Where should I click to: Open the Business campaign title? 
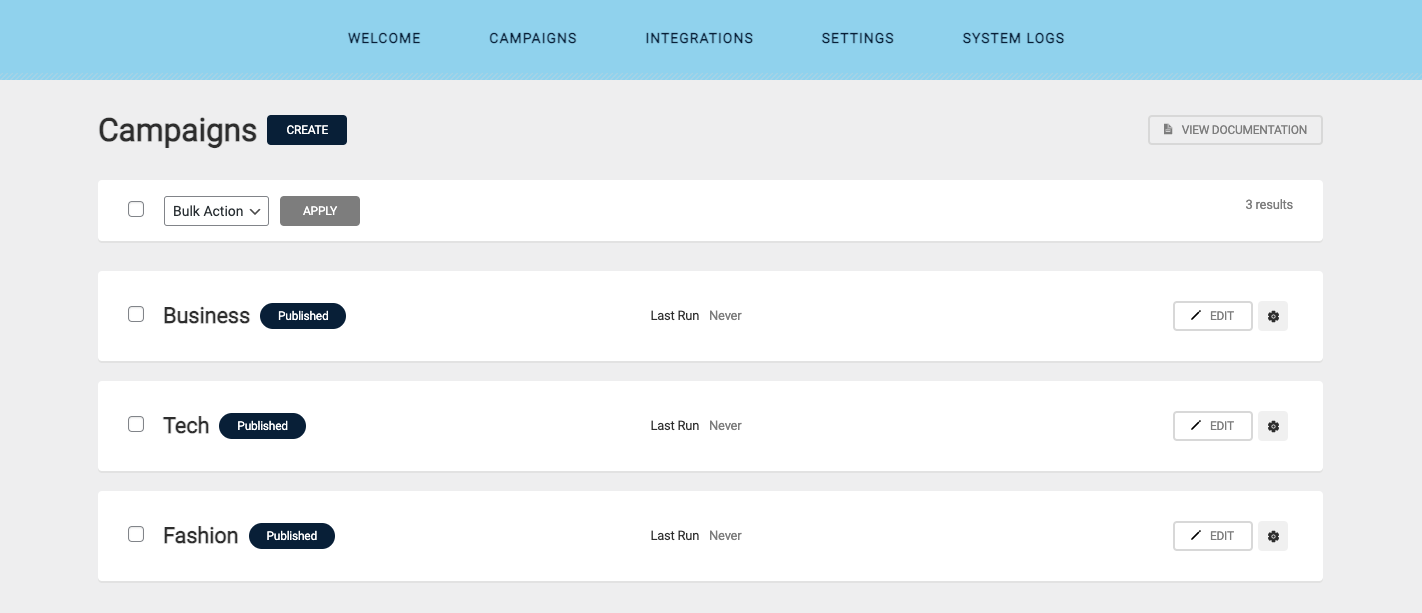[206, 316]
